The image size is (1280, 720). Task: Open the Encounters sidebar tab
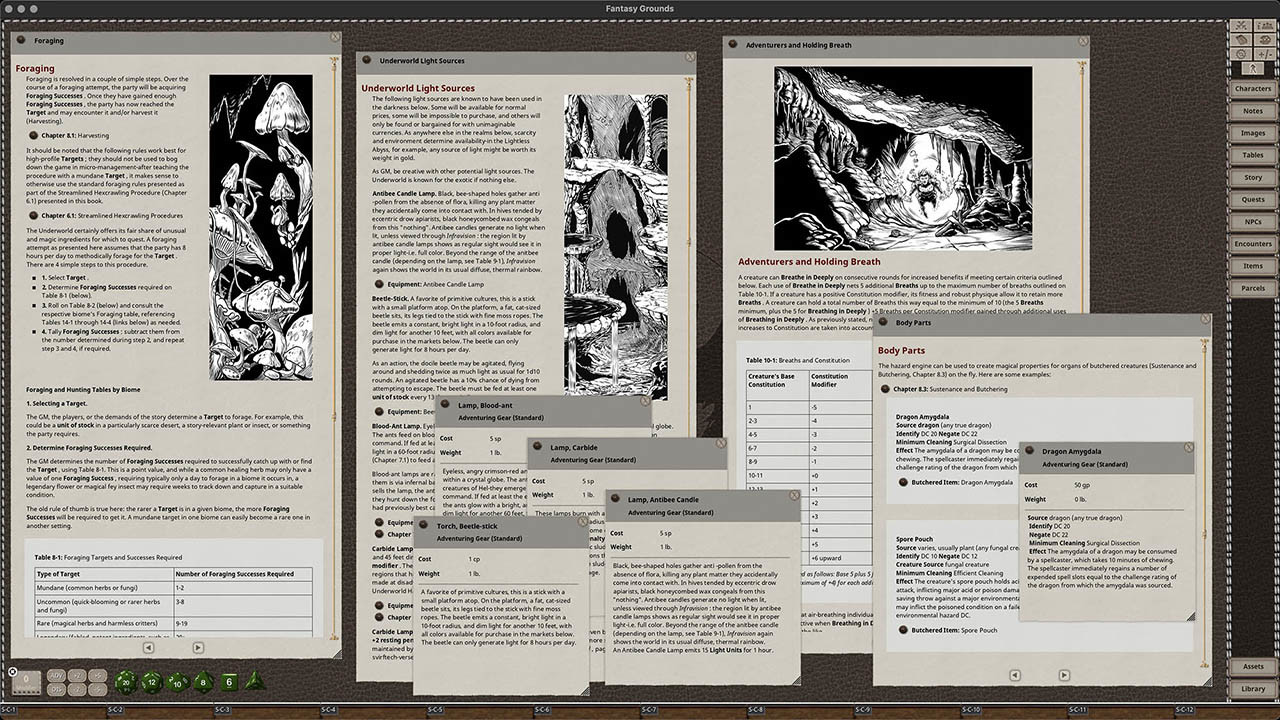coord(1252,244)
